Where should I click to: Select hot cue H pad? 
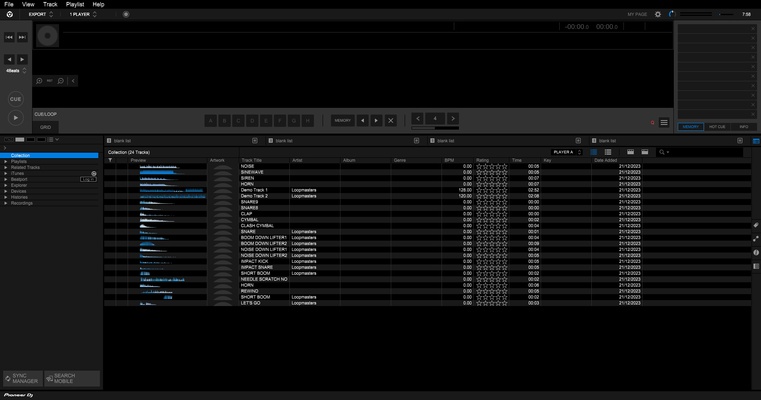307,120
